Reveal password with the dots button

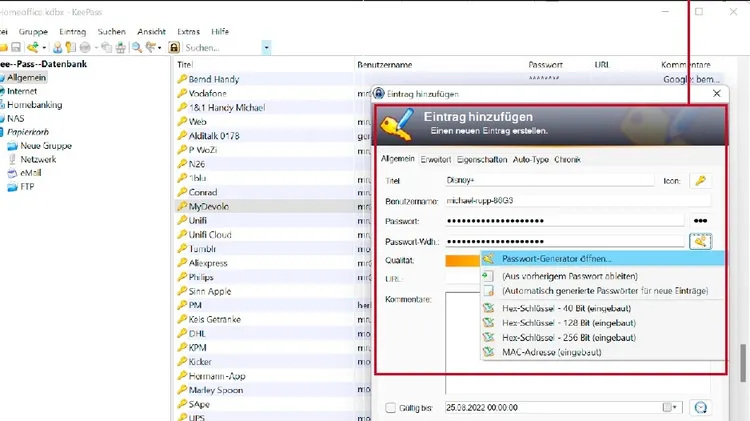tap(700, 221)
